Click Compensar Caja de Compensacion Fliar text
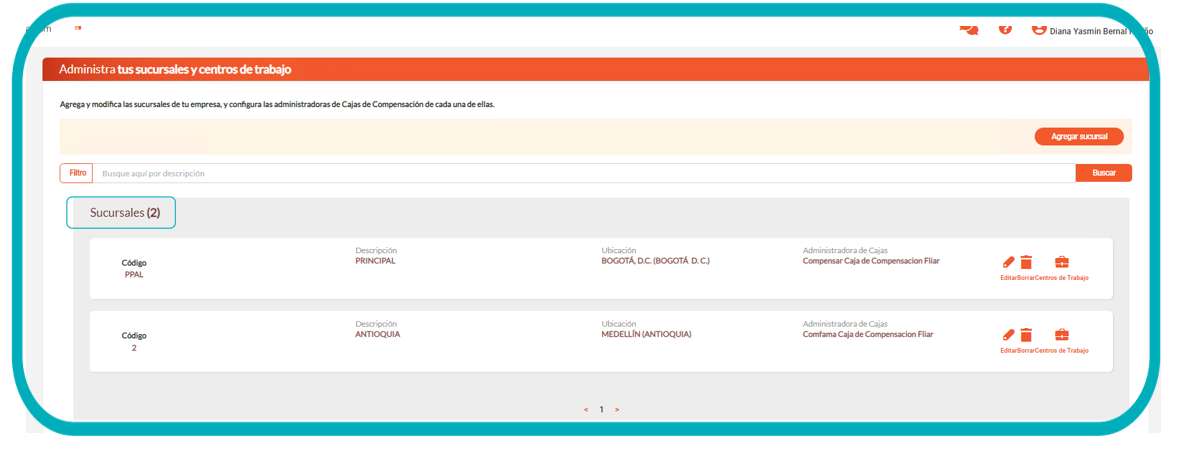Image resolution: width=1182 pixels, height=461 pixels. 871,261
